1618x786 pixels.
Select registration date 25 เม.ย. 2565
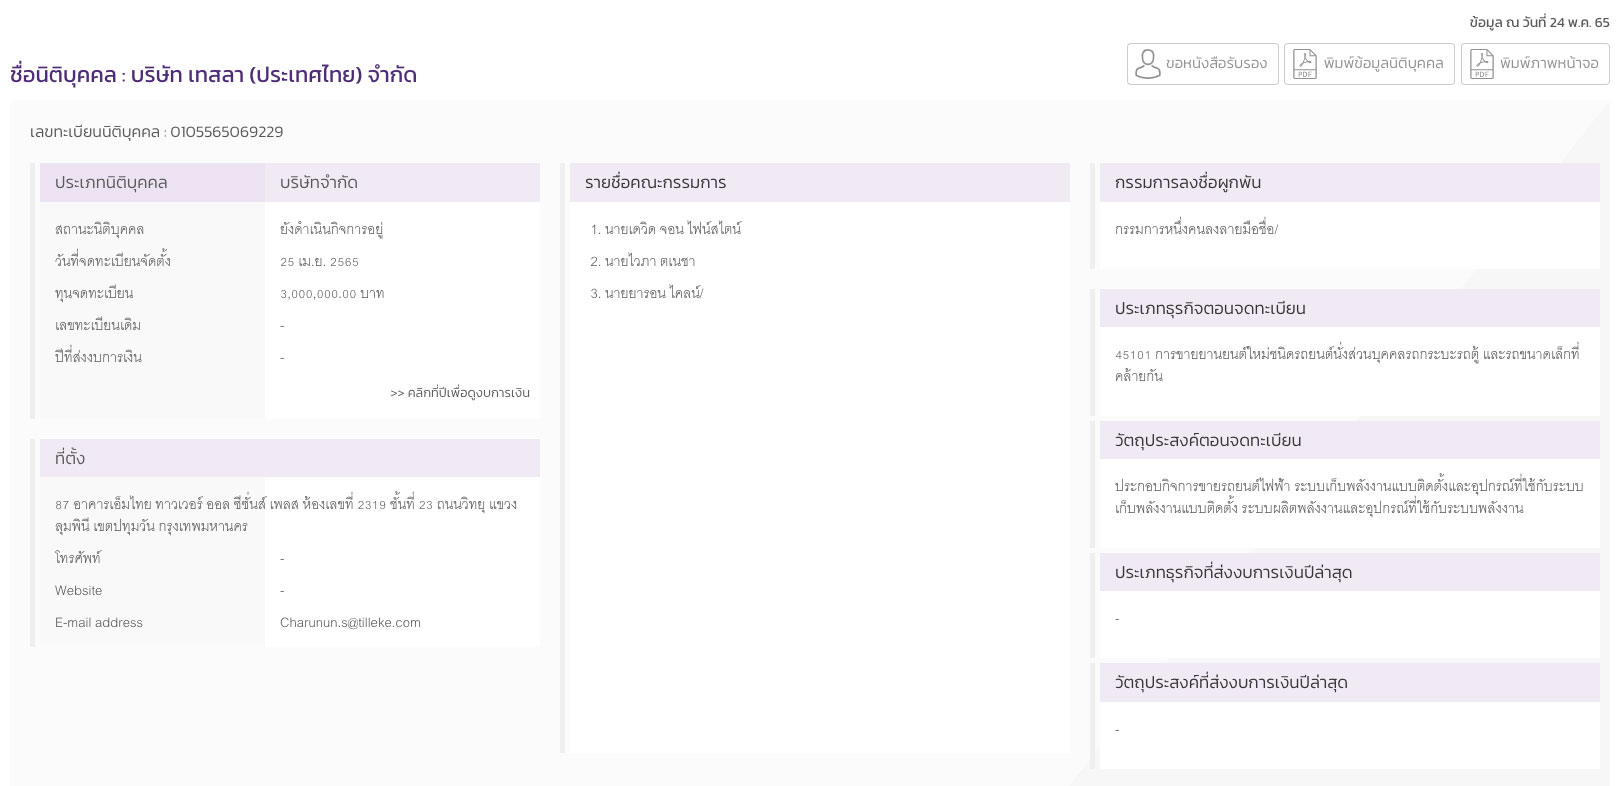coord(319,262)
